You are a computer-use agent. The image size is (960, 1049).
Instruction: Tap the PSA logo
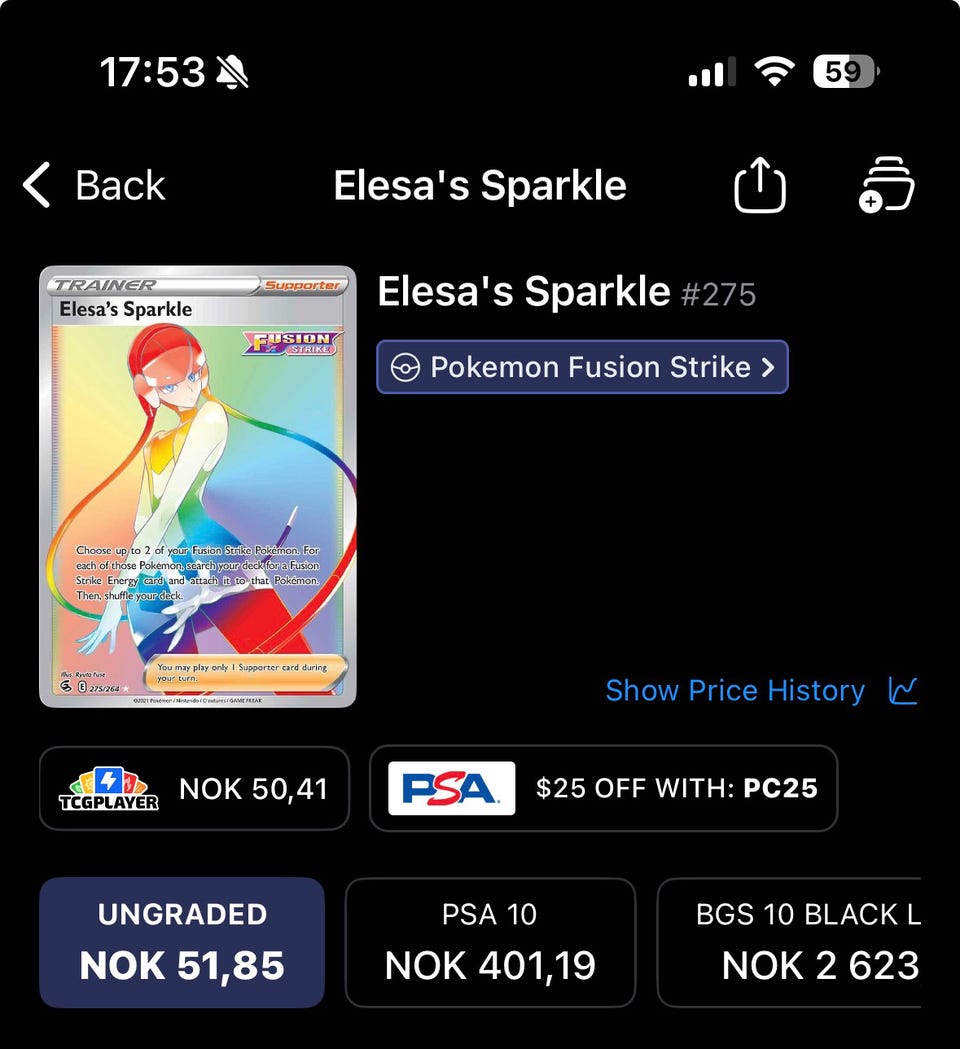(x=451, y=788)
